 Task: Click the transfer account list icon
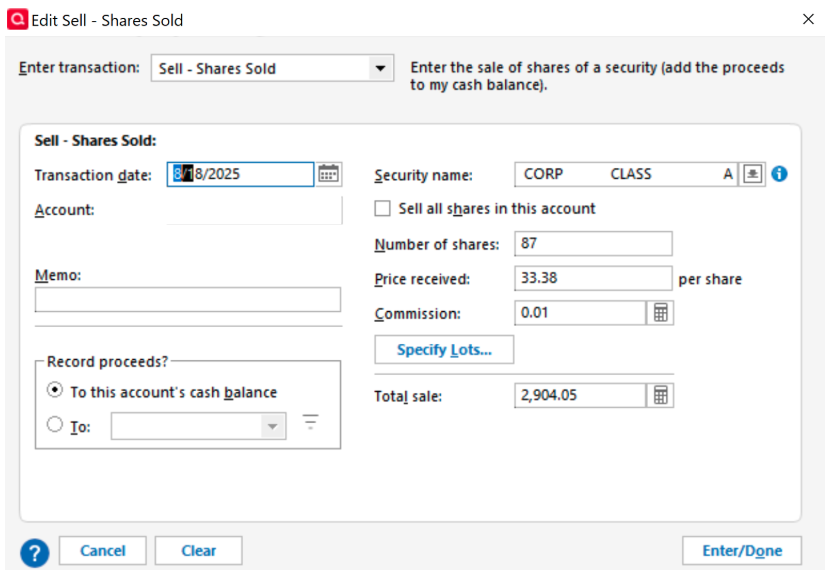pyautogui.click(x=310, y=424)
